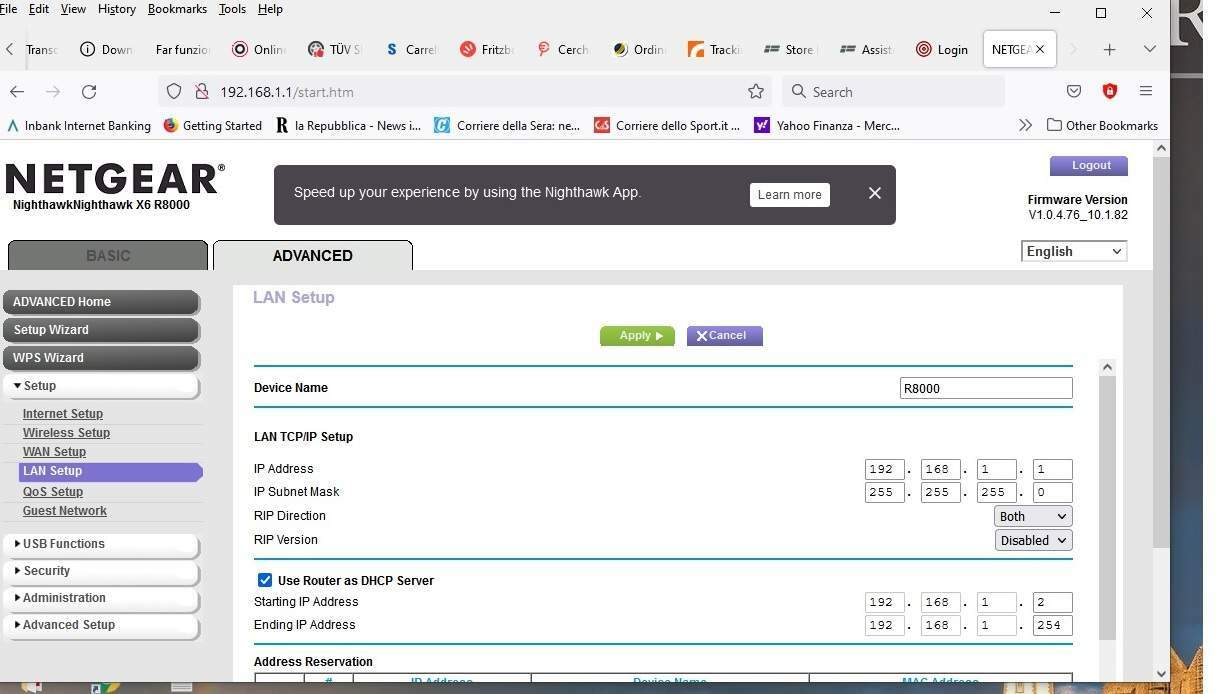Screen dimensions: 1228x694
Task: Click the red uBlock extension icon
Action: 1110,91
